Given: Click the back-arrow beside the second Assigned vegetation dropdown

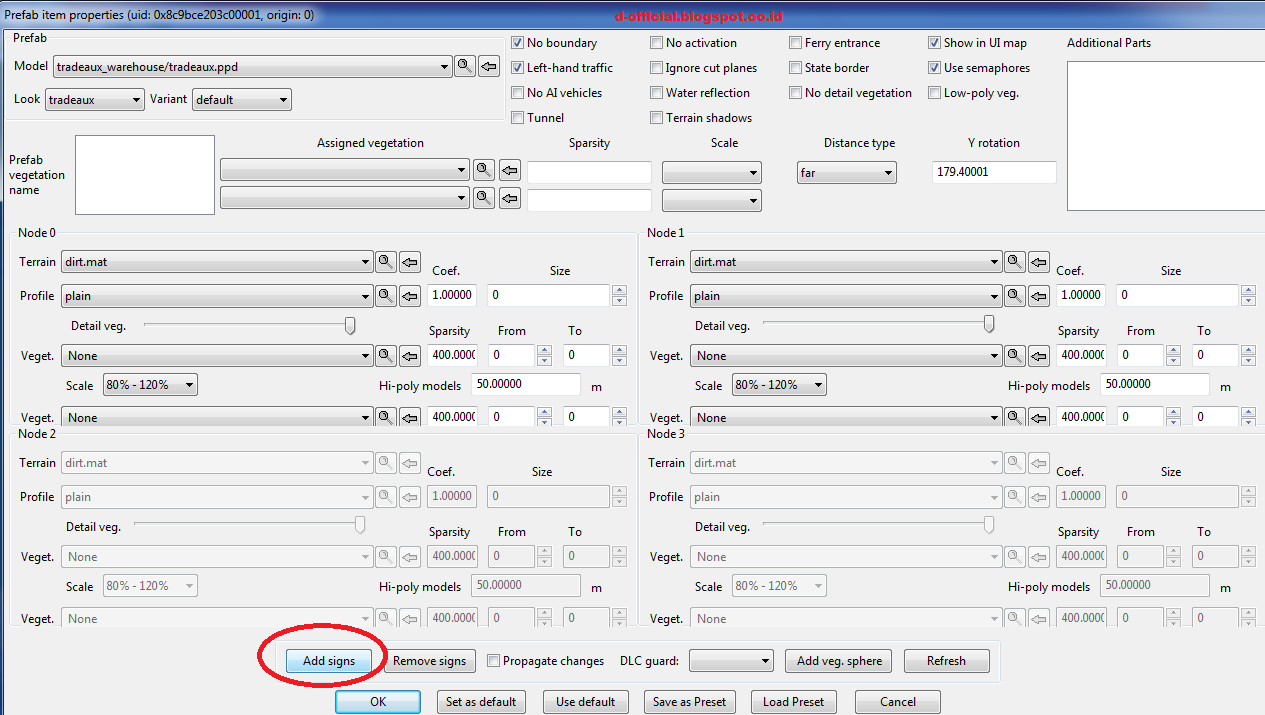Looking at the screenshot, I should pos(509,197).
